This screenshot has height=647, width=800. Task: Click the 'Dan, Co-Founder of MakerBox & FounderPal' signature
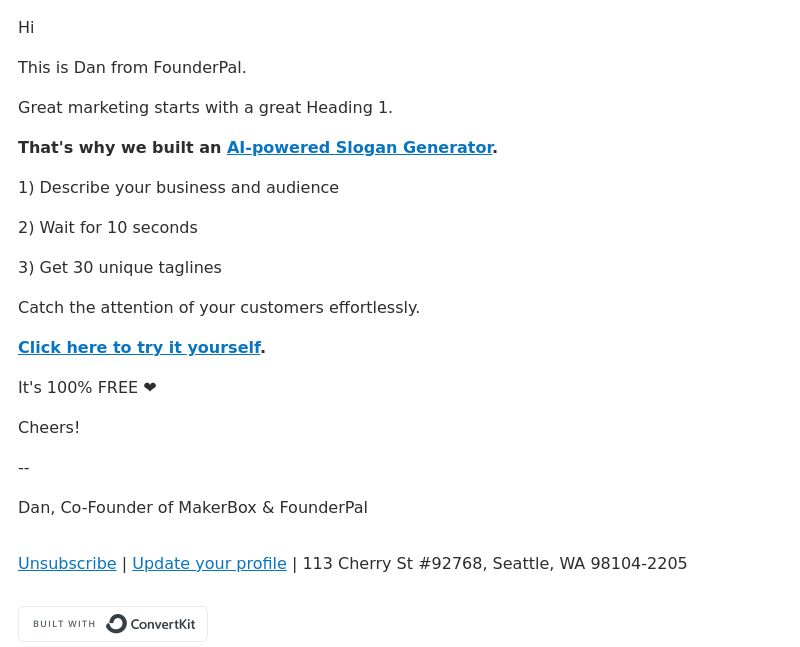coord(193,508)
